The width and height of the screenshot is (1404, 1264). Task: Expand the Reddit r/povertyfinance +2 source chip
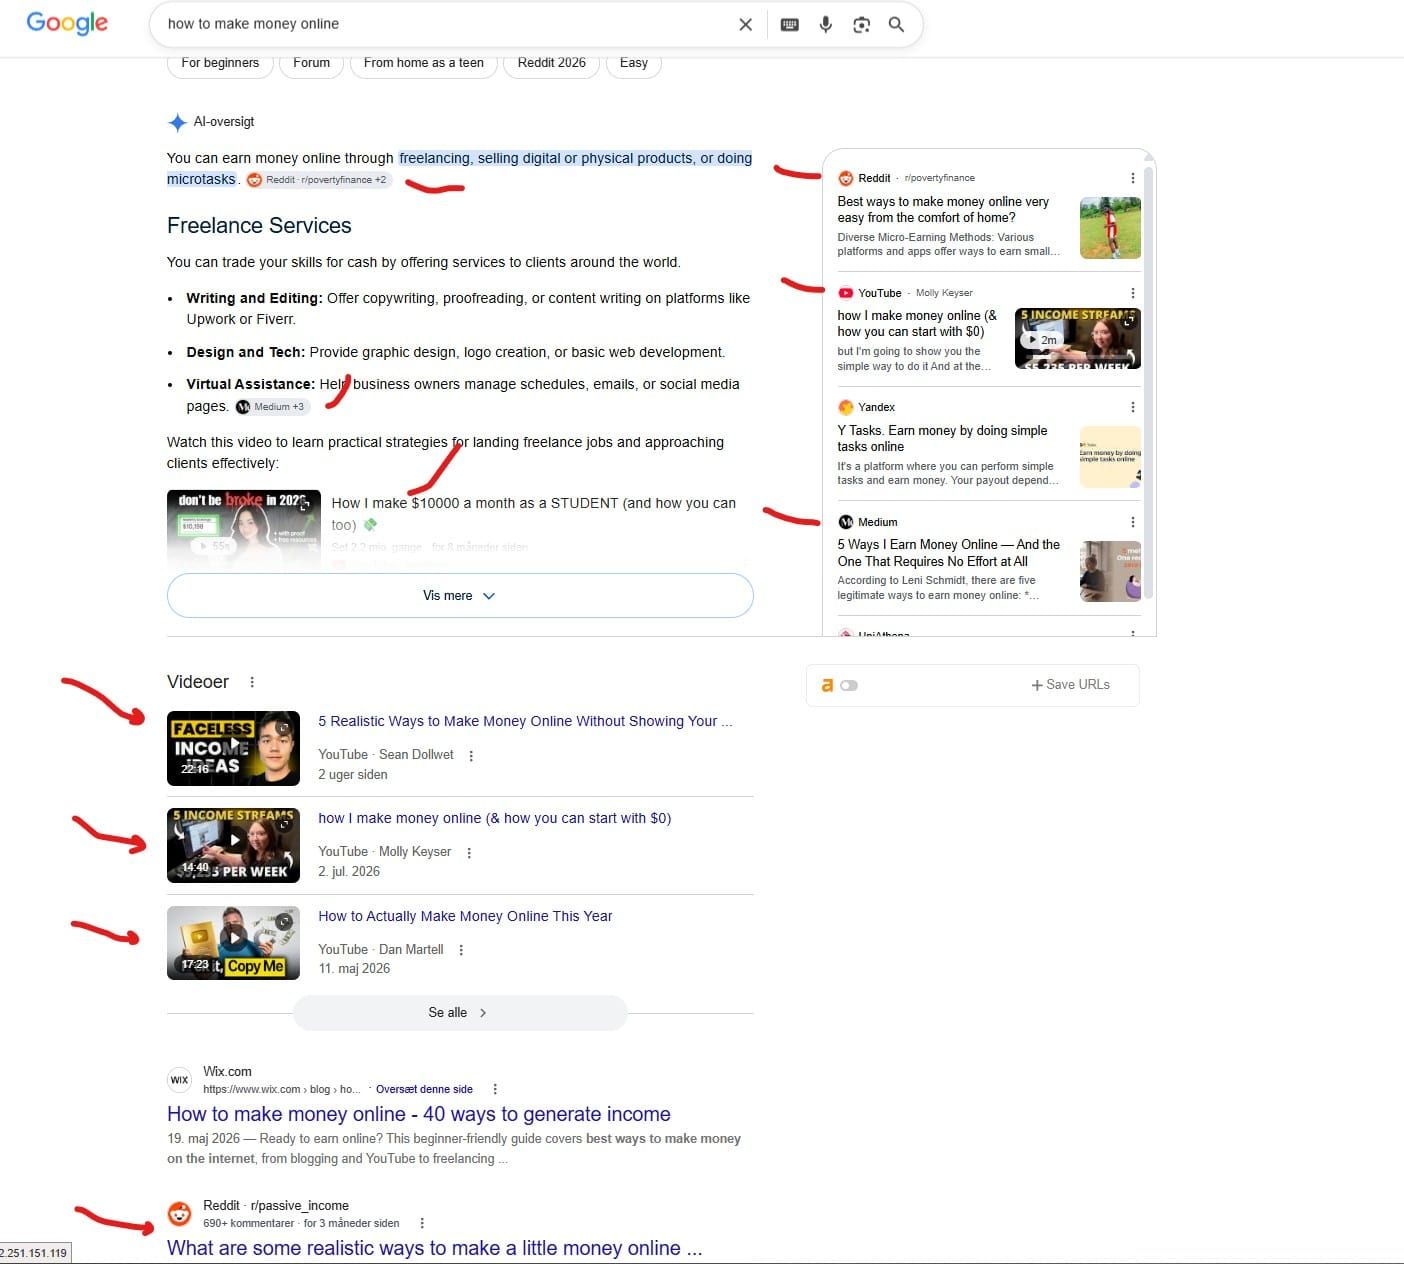pyautogui.click(x=318, y=180)
